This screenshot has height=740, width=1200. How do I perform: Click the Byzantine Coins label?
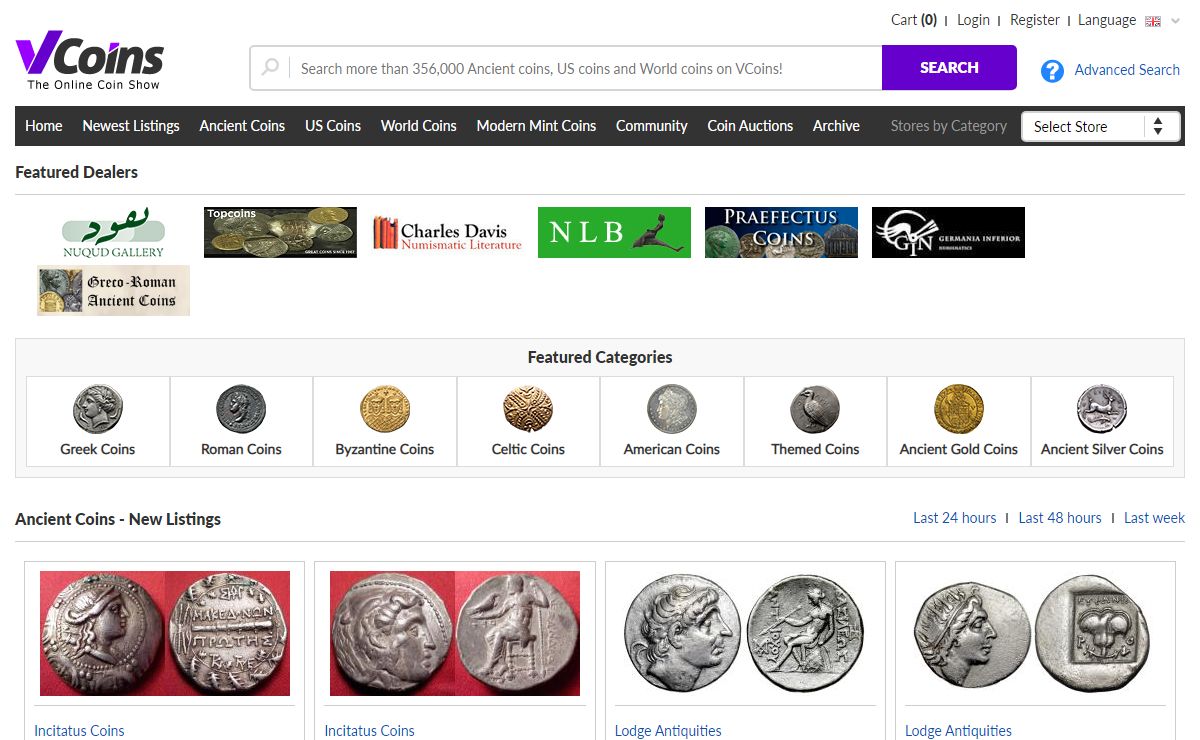coord(385,450)
